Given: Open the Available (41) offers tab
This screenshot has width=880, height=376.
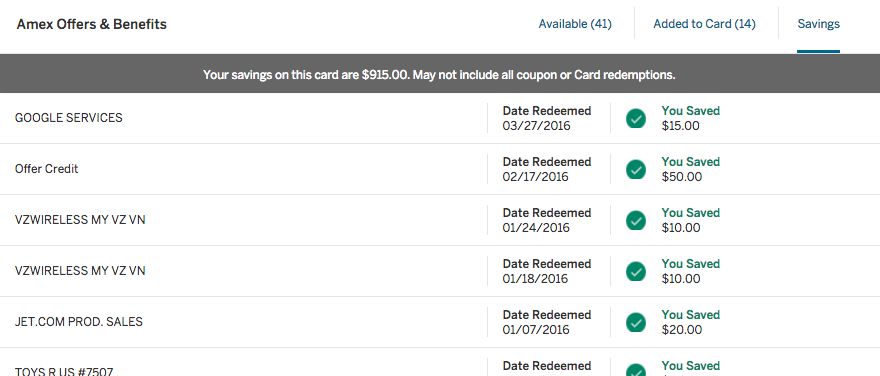Looking at the screenshot, I should coord(575,24).
